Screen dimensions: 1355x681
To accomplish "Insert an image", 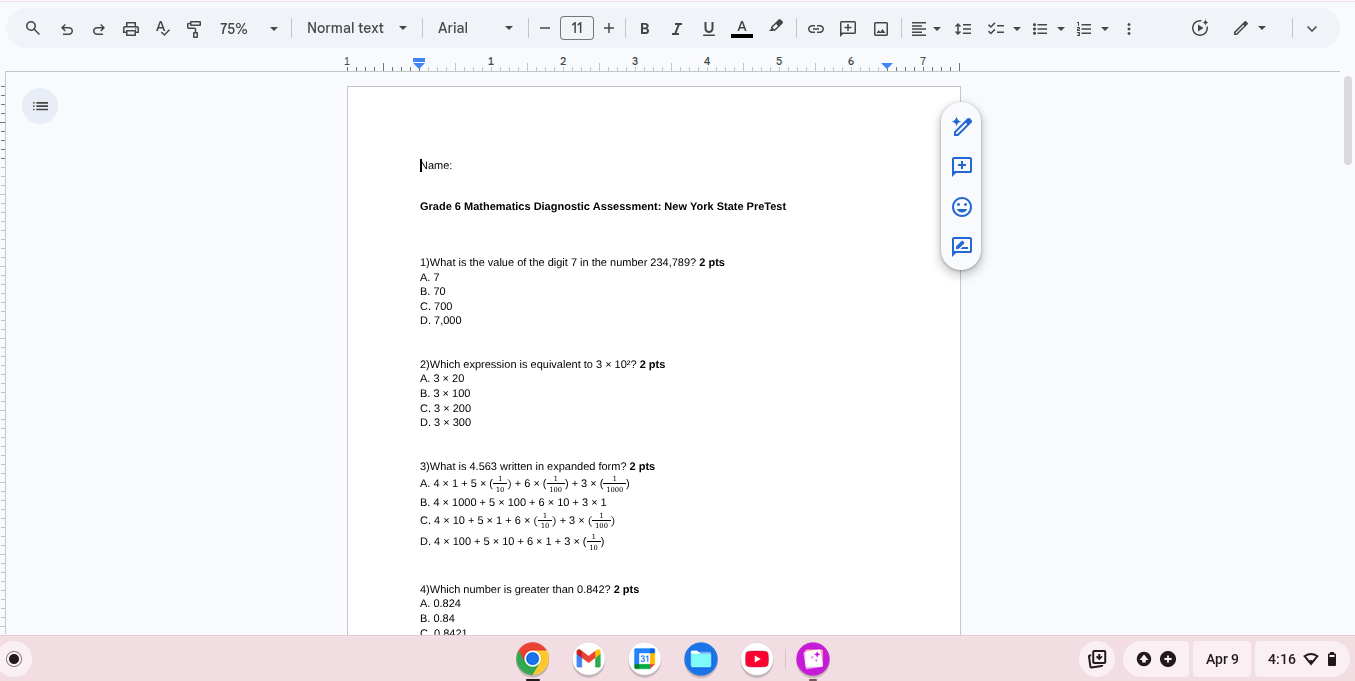I will (x=879, y=28).
